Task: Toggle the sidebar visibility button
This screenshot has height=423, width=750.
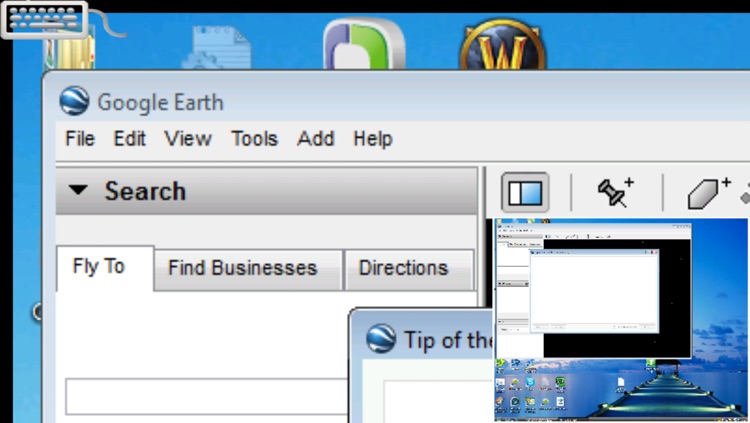Action: click(525, 192)
